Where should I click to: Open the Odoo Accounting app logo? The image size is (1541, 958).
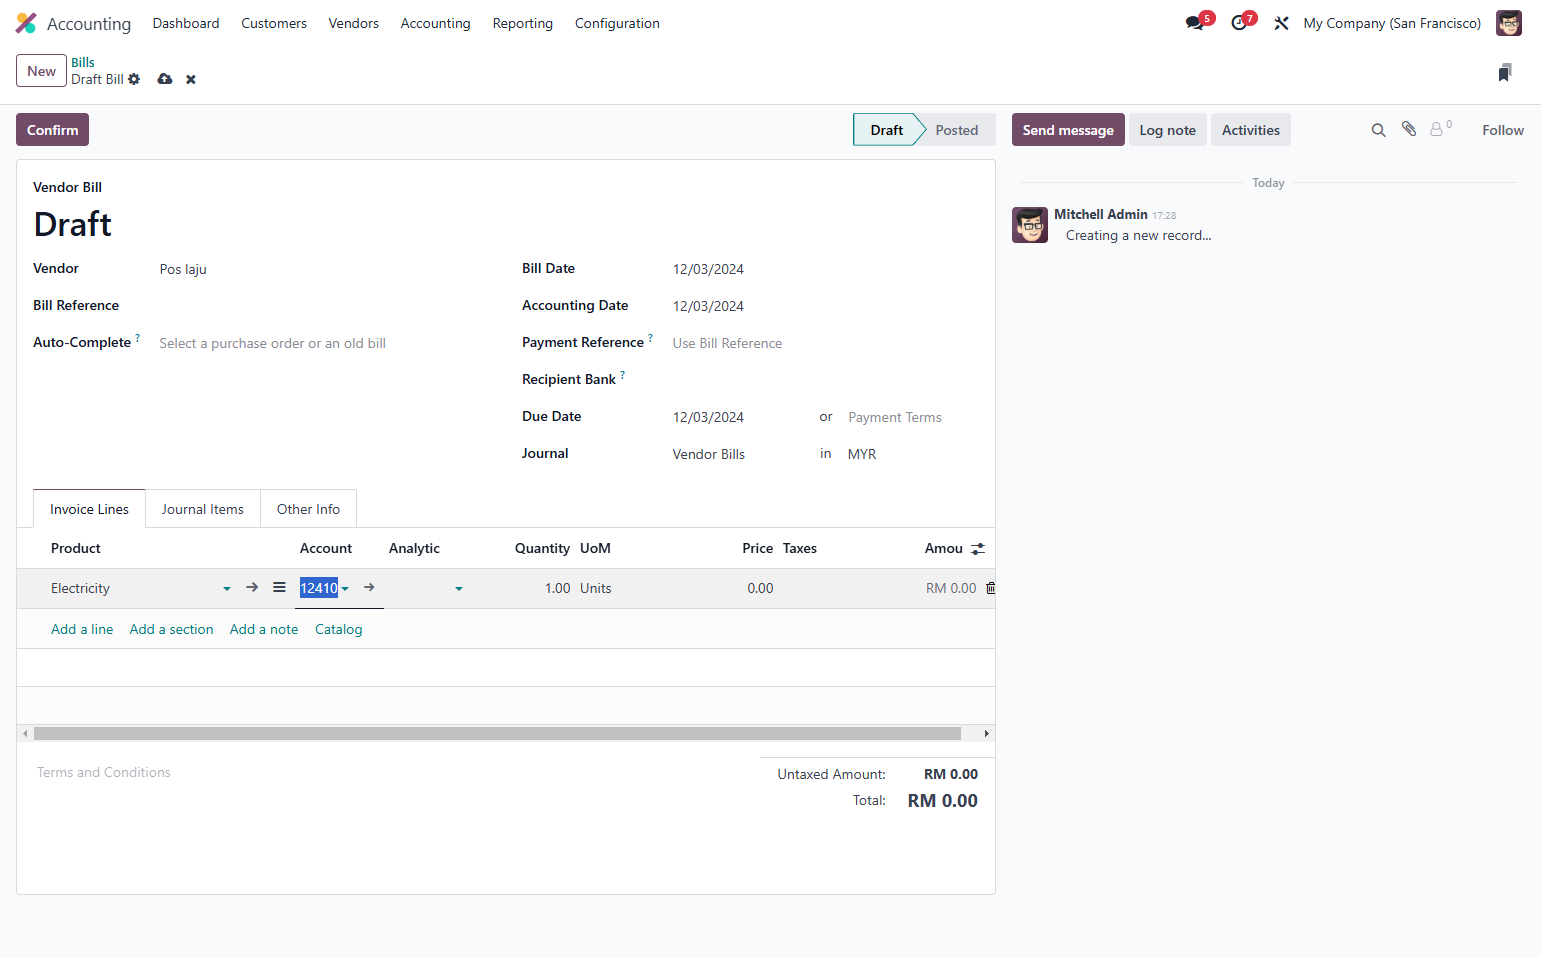click(26, 23)
